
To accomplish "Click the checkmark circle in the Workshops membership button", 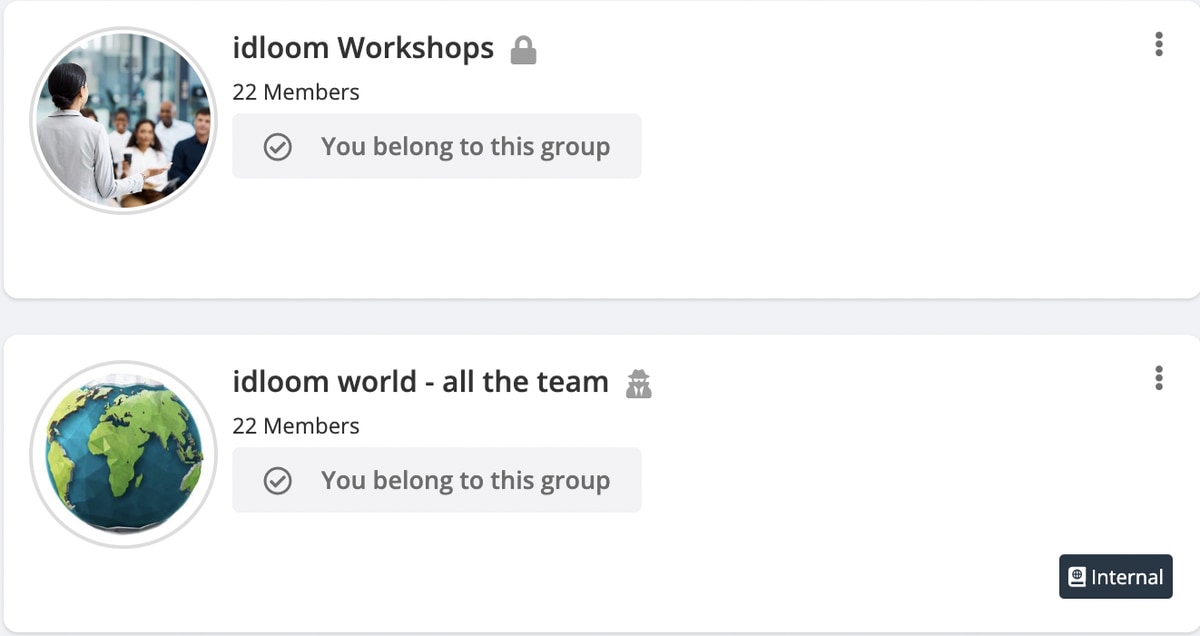I will pyautogui.click(x=277, y=147).
